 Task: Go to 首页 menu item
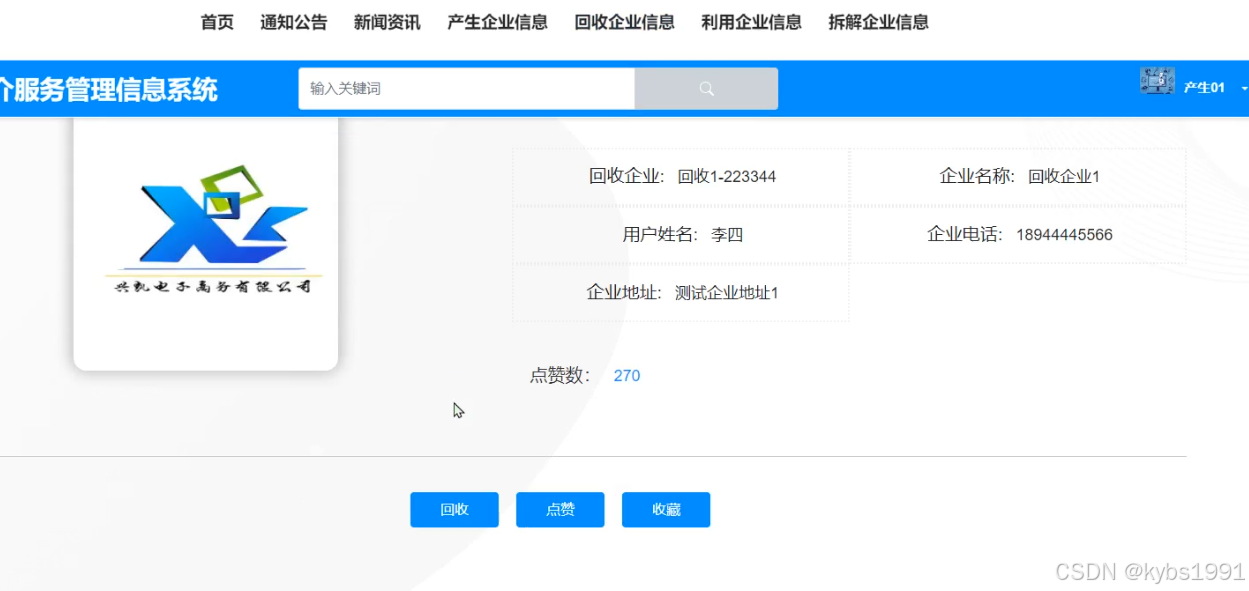[x=217, y=22]
